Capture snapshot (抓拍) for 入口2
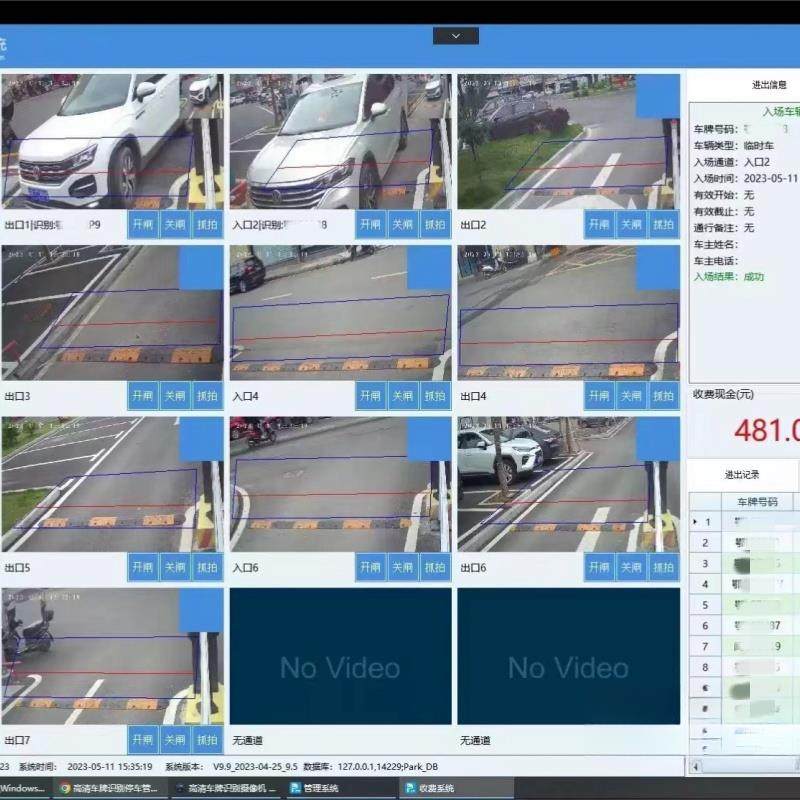This screenshot has width=800, height=800. (x=435, y=224)
